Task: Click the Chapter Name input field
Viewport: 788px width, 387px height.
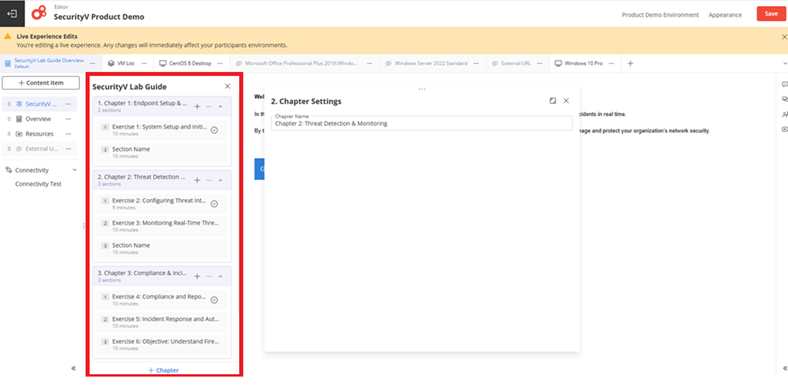Action: tap(421, 123)
